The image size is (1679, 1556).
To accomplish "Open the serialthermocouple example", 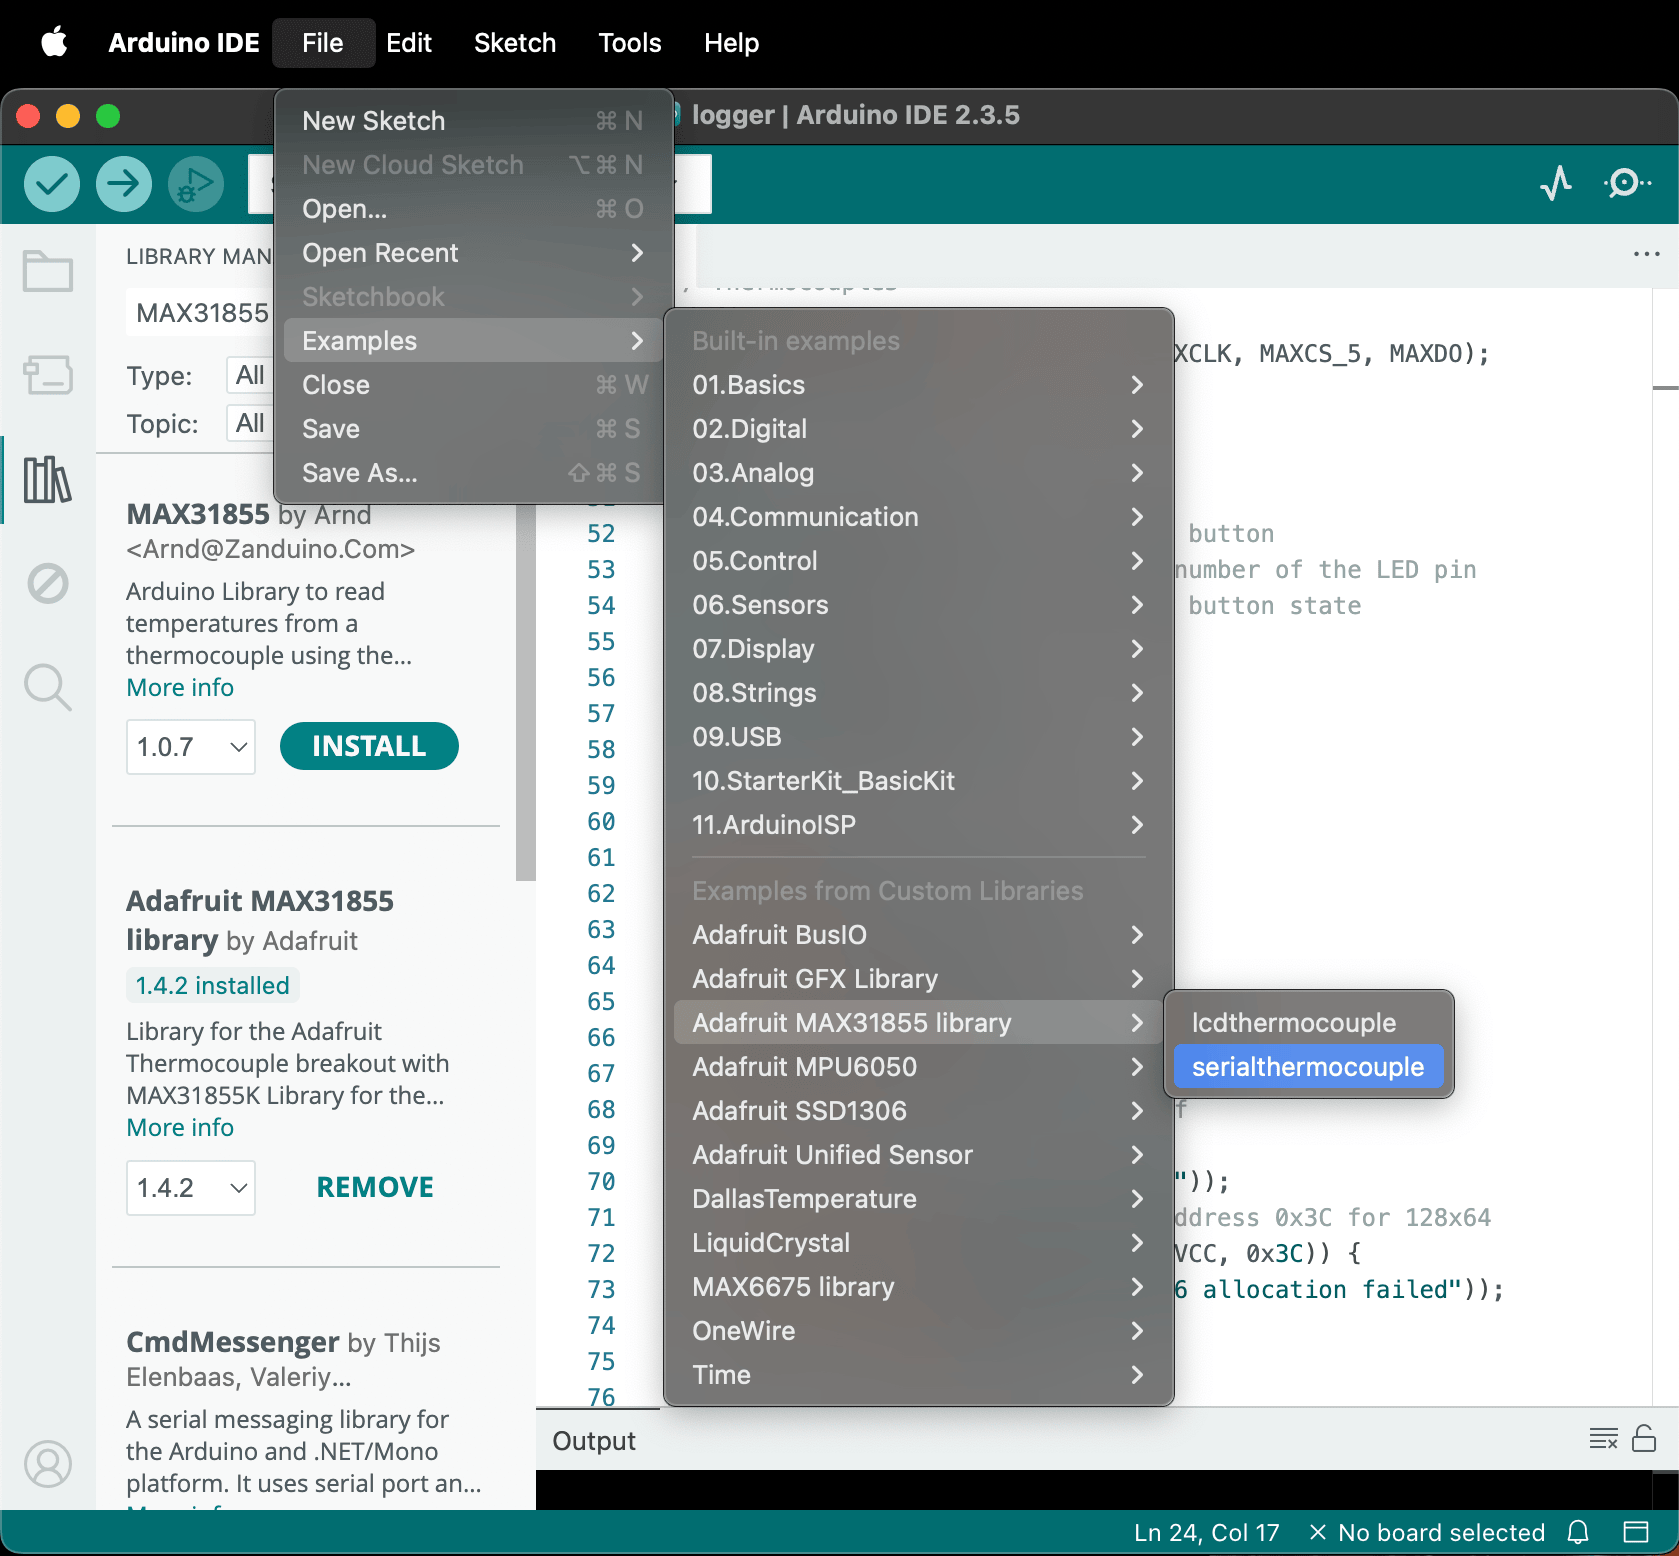I will tap(1308, 1067).
